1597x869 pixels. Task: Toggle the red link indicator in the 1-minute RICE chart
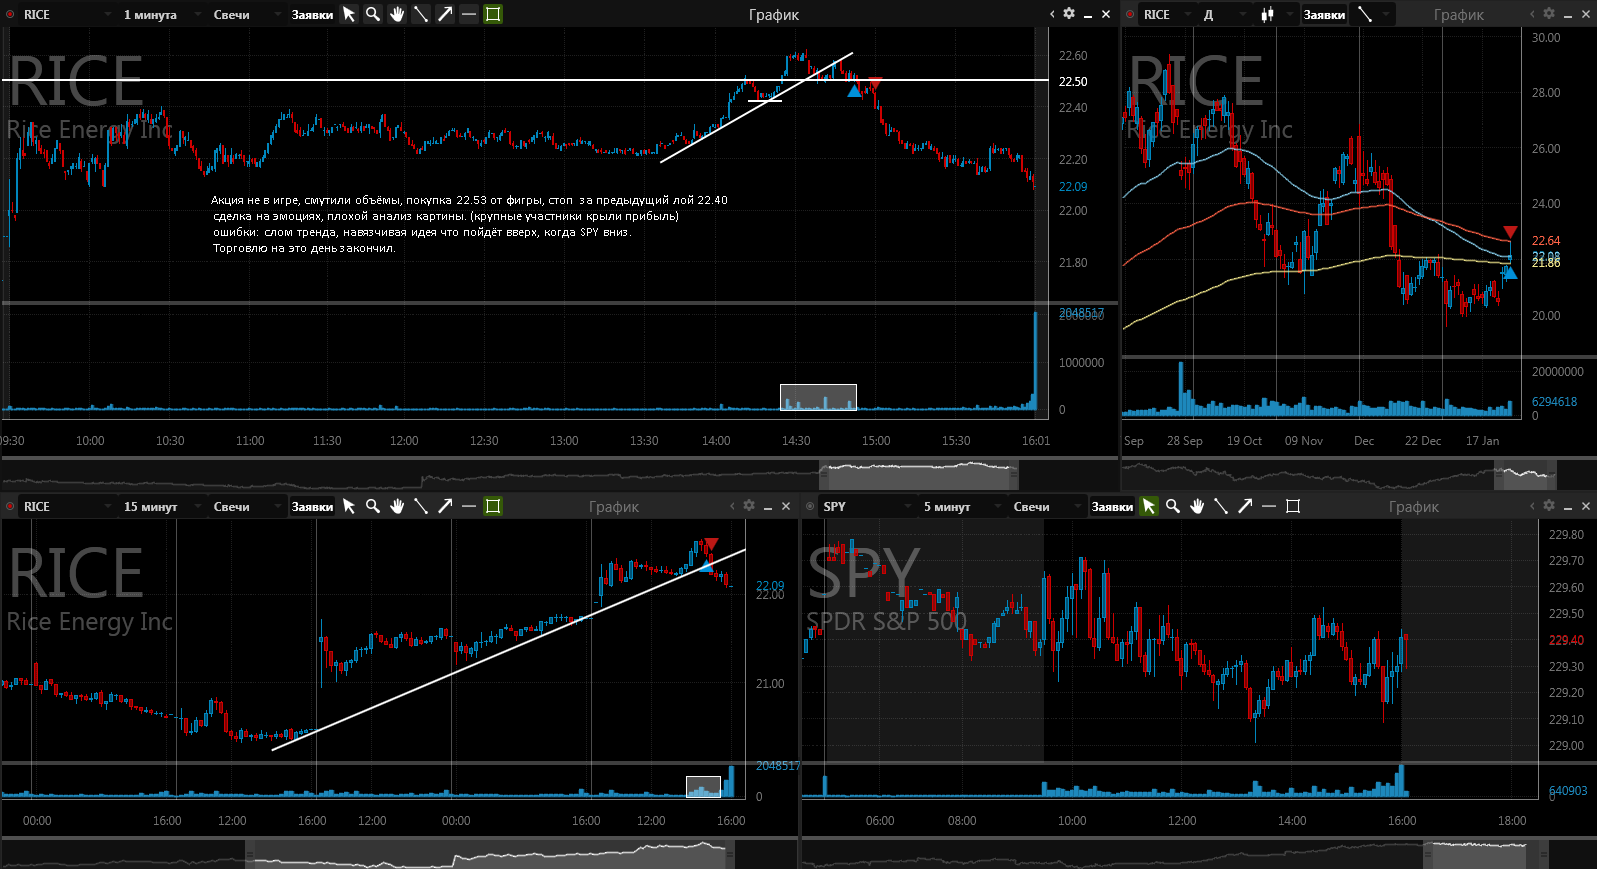[x=10, y=14]
